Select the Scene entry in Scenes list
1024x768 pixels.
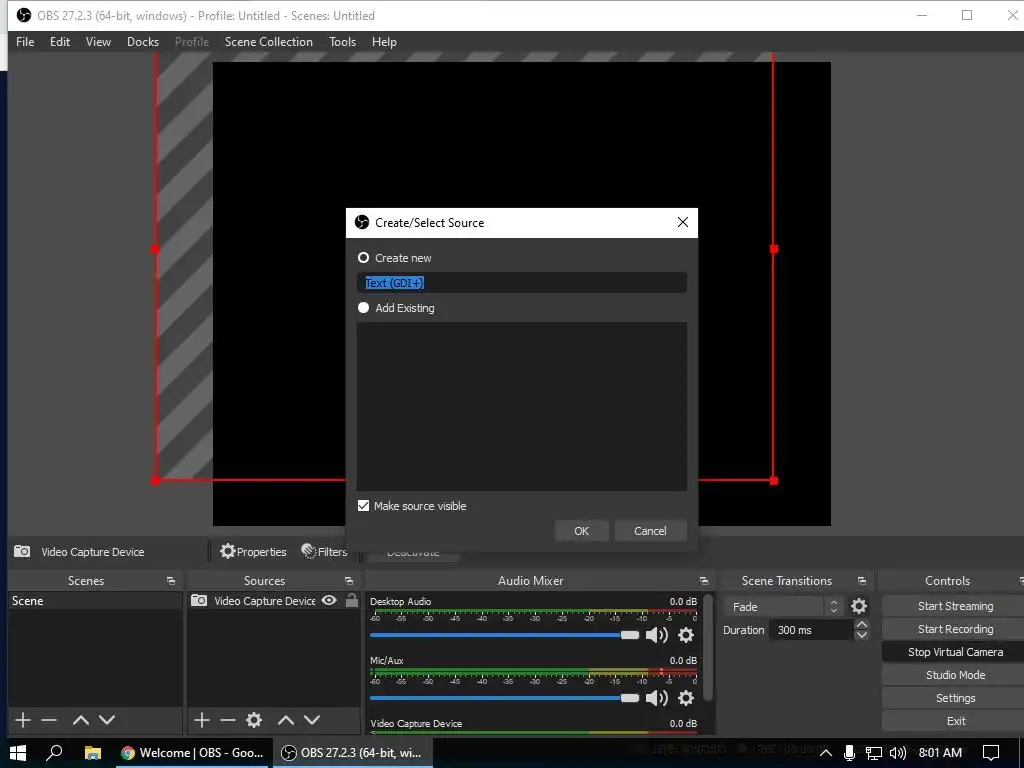[x=95, y=601]
